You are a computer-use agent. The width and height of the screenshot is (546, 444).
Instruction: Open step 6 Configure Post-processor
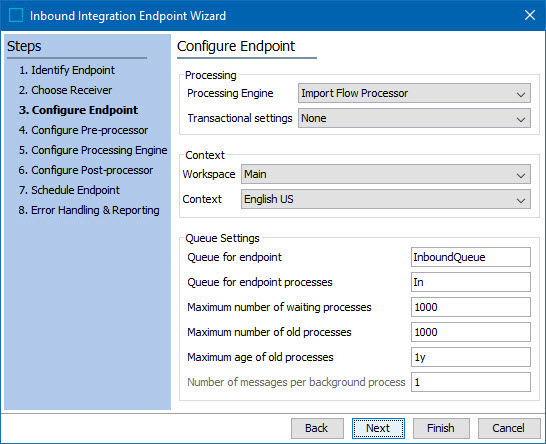[x=86, y=170]
